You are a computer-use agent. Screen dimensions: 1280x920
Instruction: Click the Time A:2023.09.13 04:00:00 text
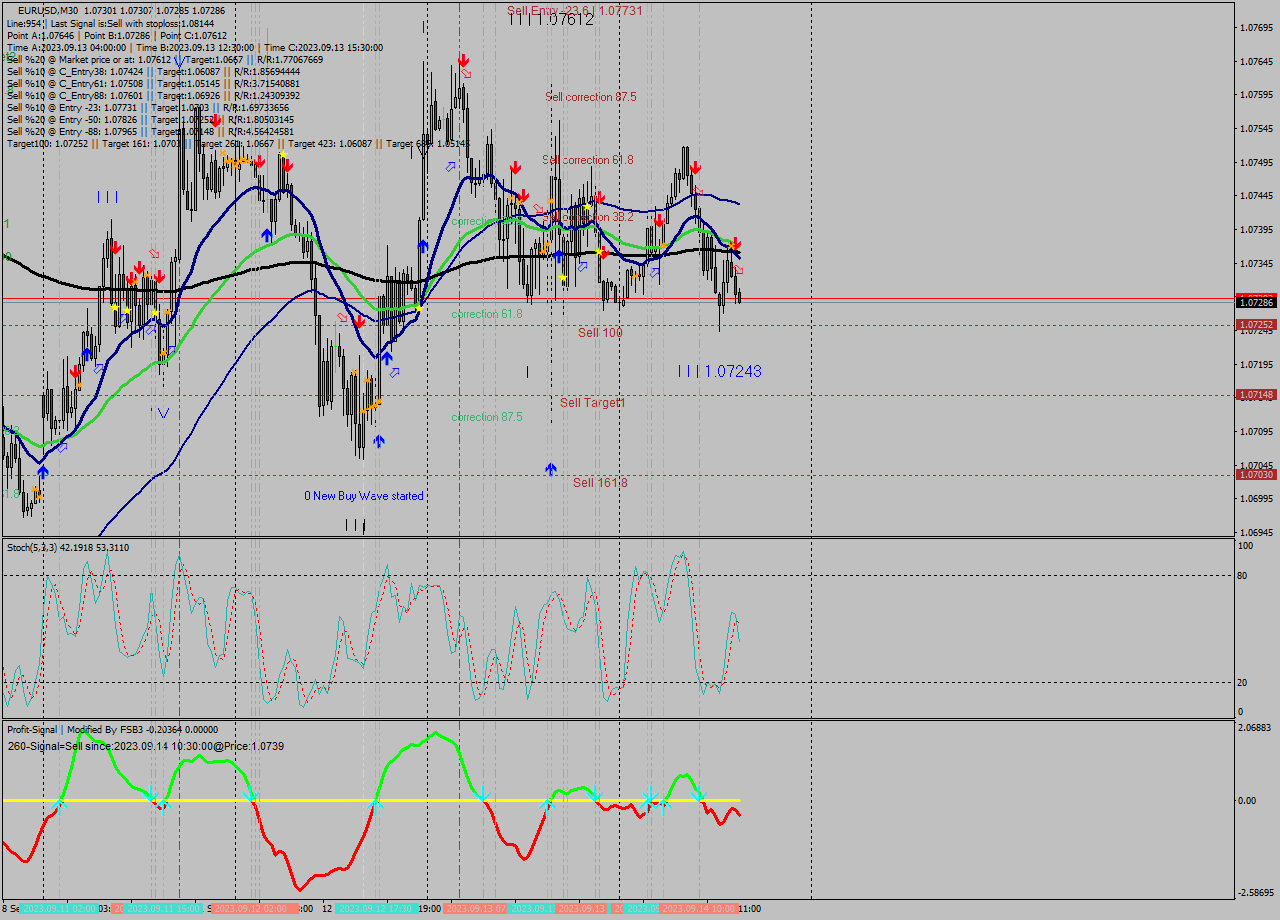pos(66,47)
